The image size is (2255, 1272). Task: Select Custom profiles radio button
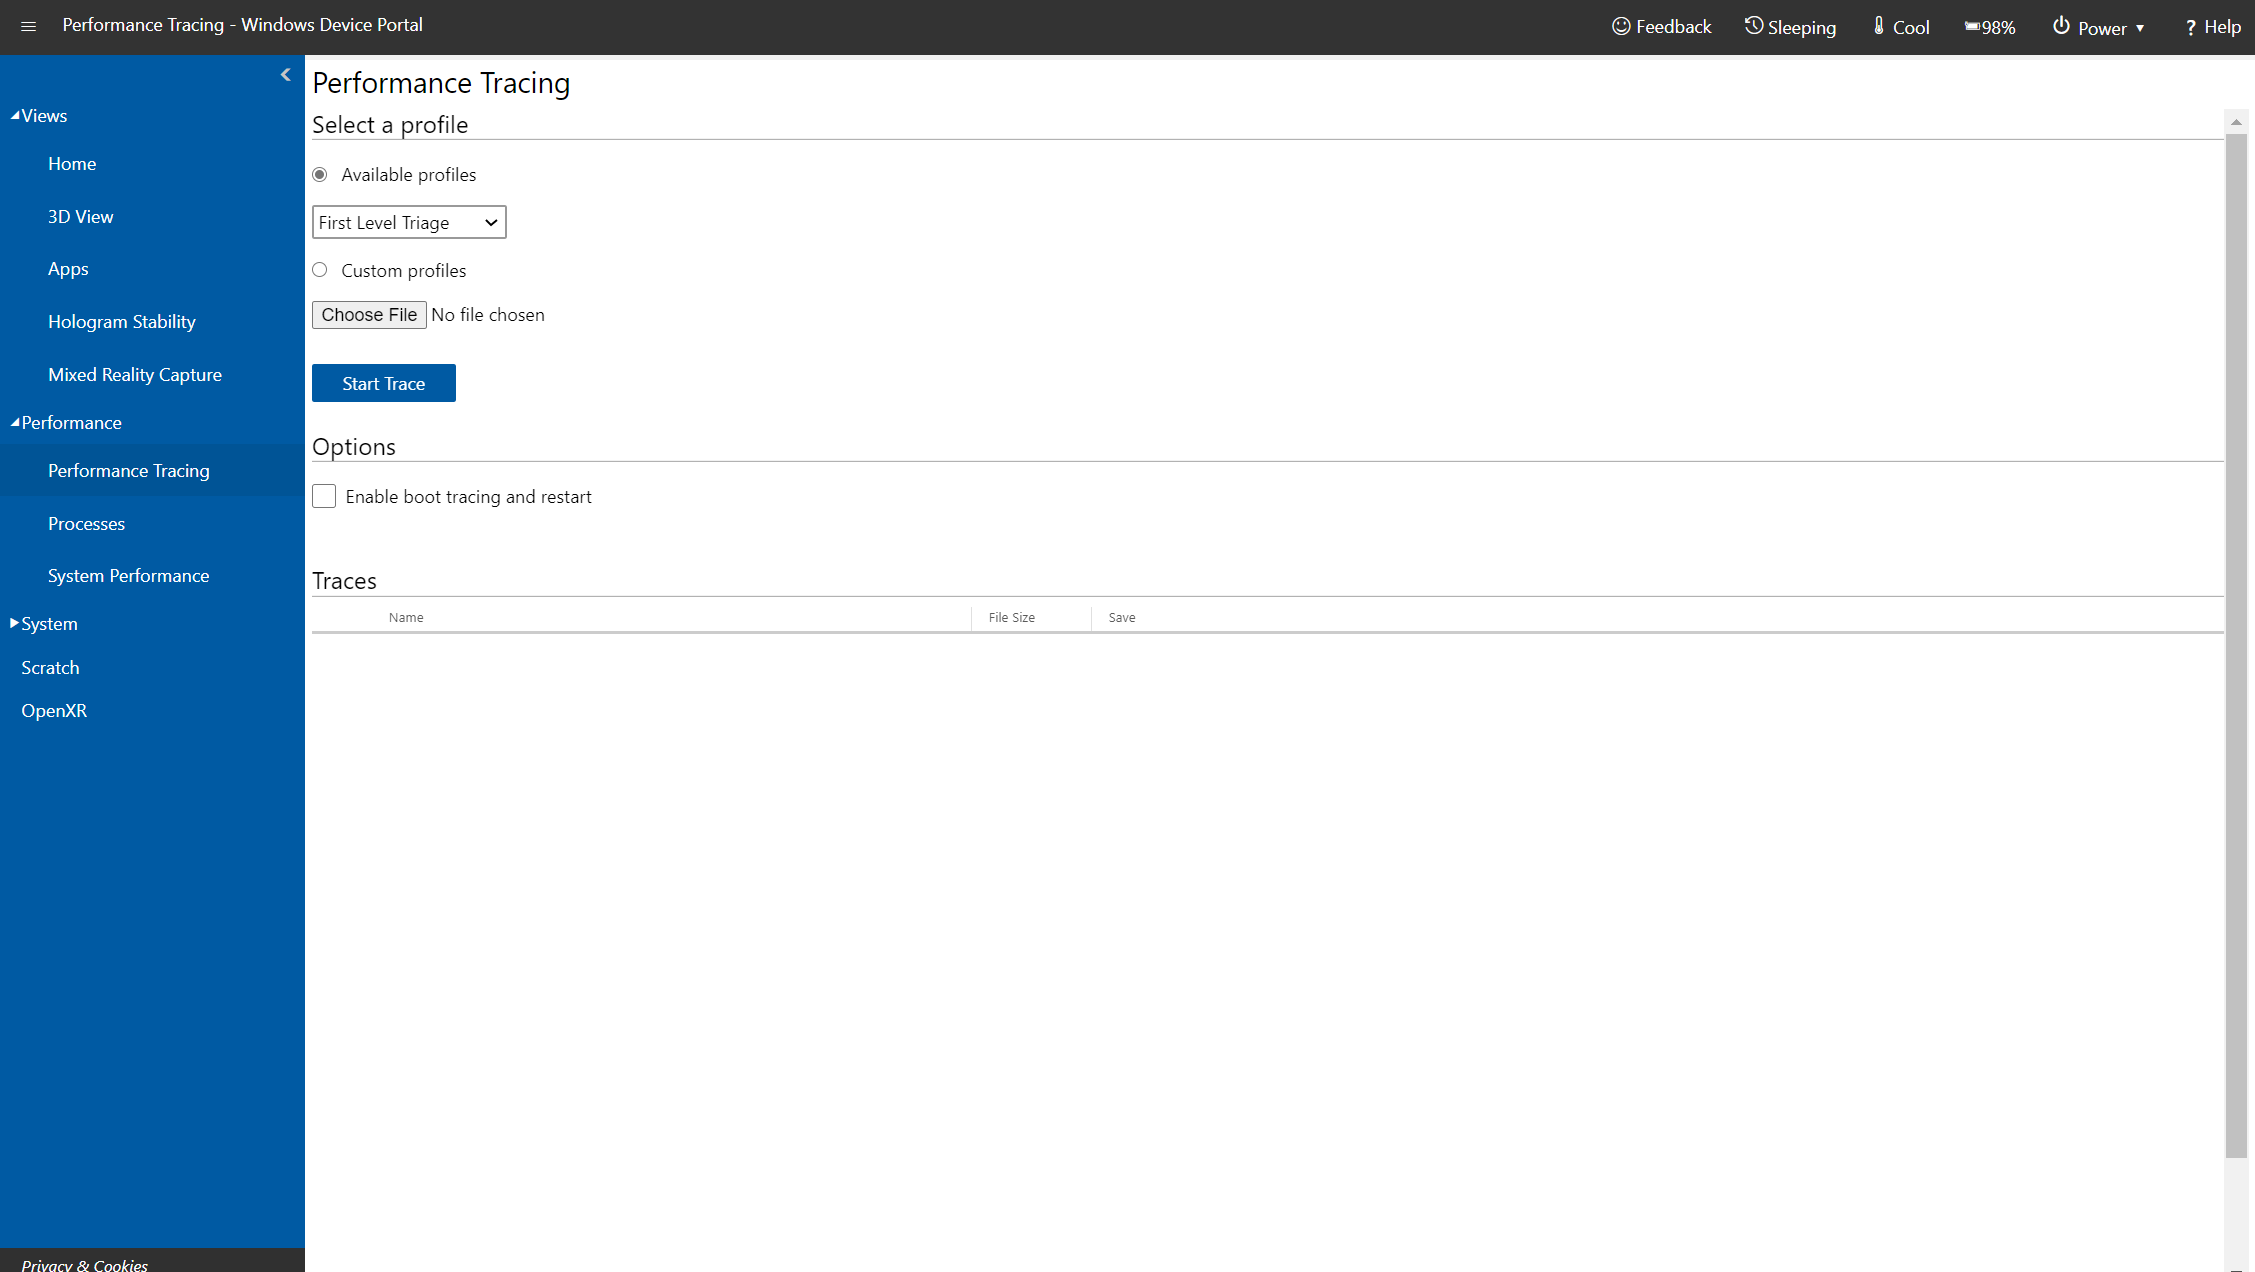(x=321, y=270)
